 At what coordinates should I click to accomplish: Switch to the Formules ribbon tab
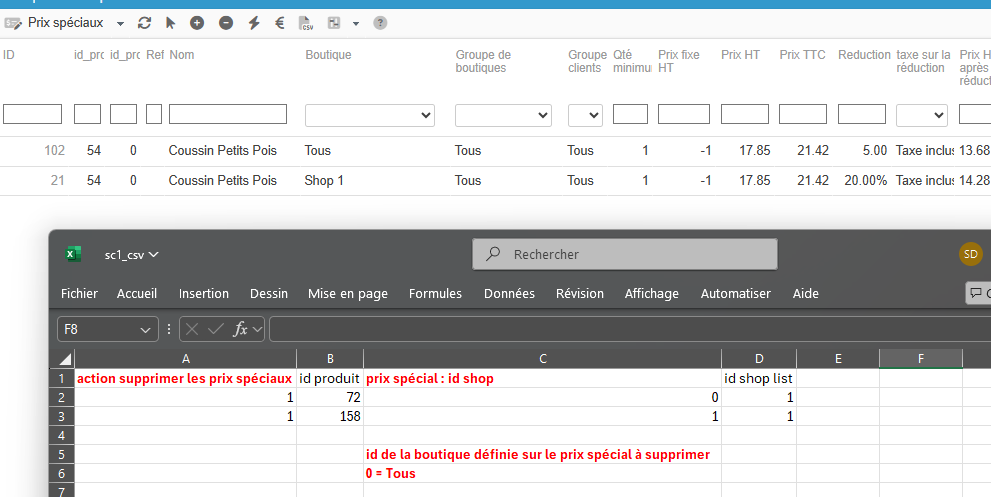(435, 293)
